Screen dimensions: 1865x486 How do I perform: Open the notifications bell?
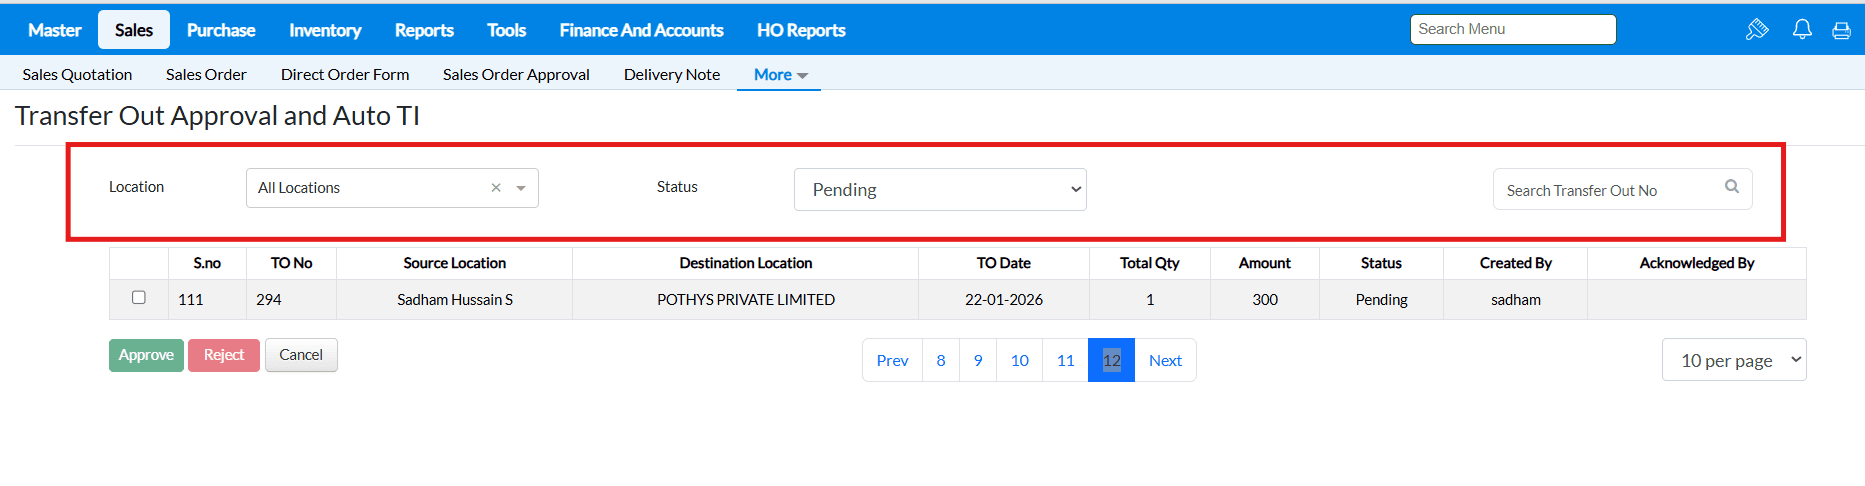1802,30
